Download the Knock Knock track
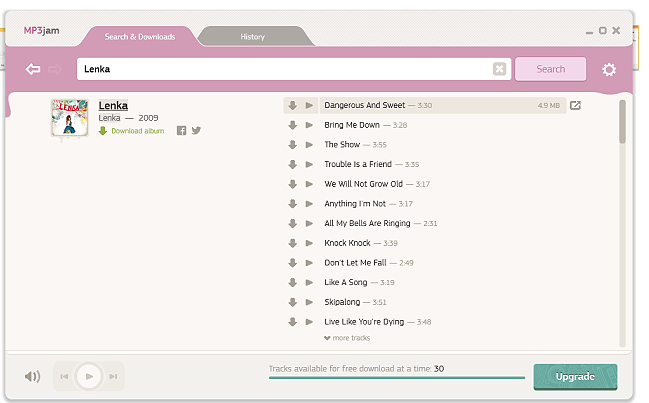Viewport: 649px width, 403px height. click(293, 243)
